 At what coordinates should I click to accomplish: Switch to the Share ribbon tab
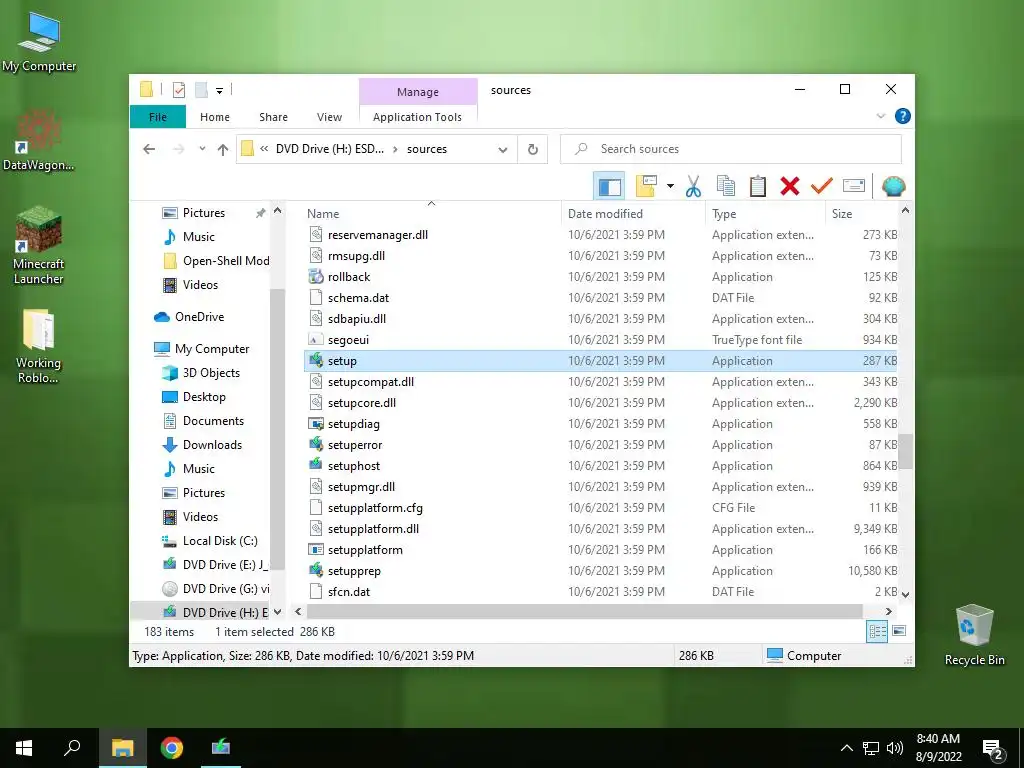click(273, 117)
